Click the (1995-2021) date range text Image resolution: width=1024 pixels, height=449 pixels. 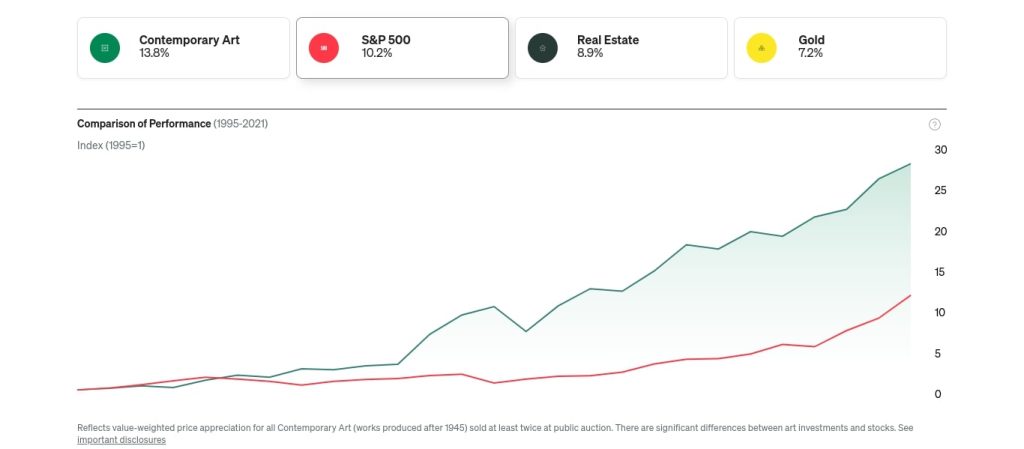point(240,124)
